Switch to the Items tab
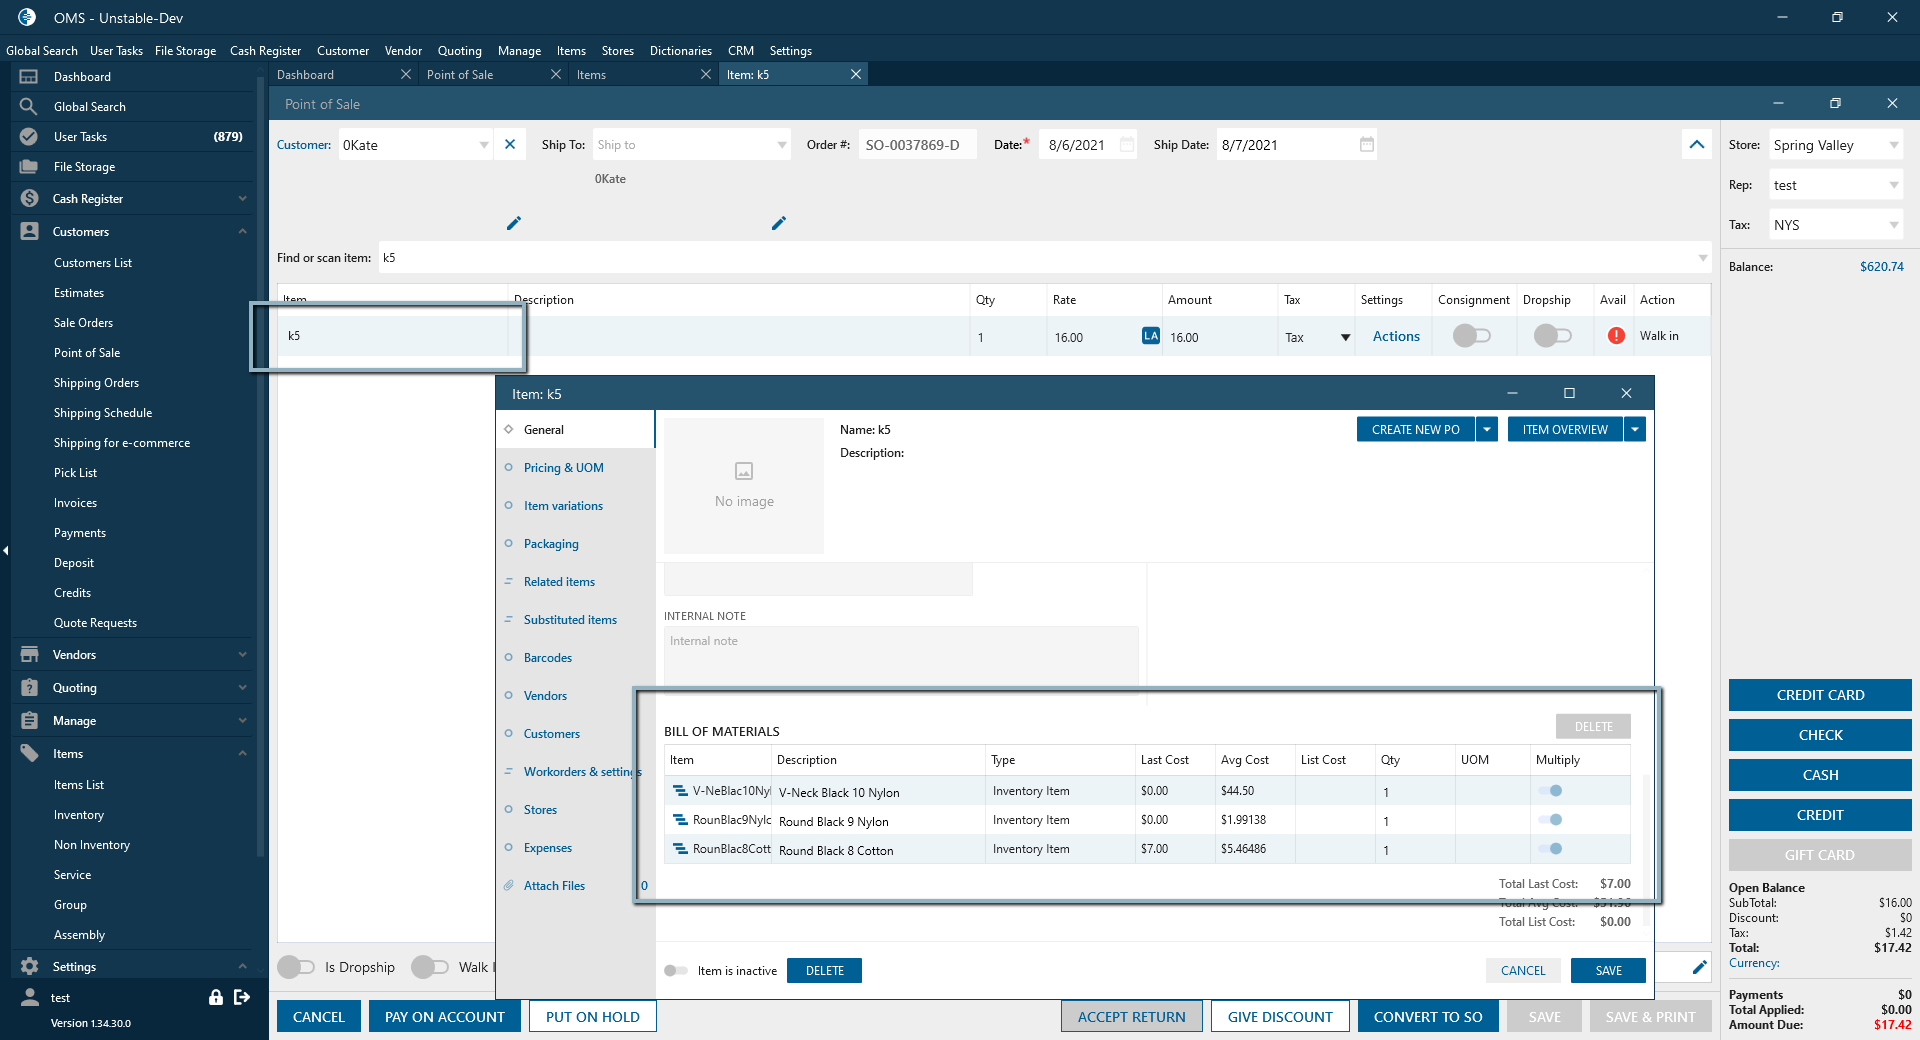 click(x=591, y=74)
